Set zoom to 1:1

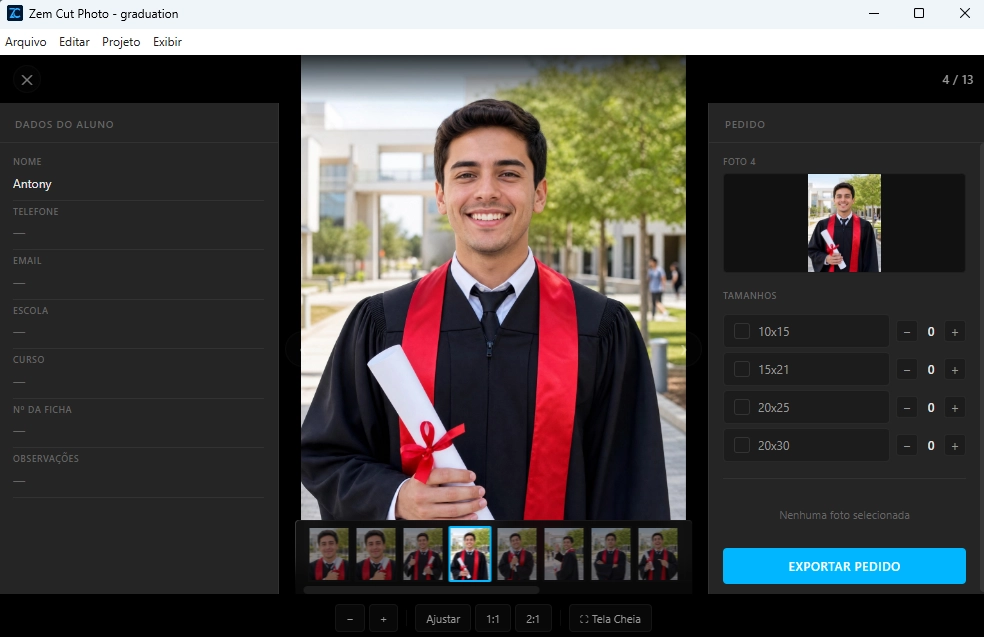pos(493,619)
